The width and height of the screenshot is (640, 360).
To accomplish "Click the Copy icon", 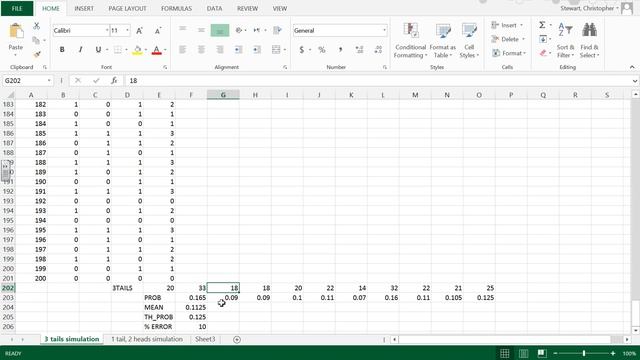I will (x=36, y=40).
